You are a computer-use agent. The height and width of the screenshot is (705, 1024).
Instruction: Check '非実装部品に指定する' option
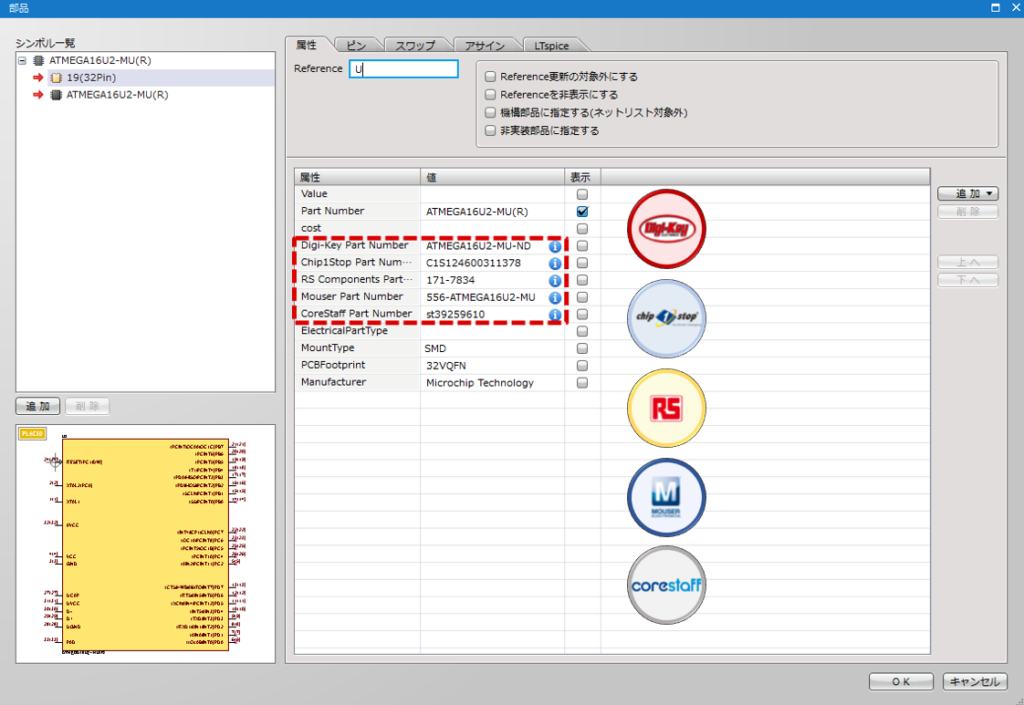coord(490,131)
